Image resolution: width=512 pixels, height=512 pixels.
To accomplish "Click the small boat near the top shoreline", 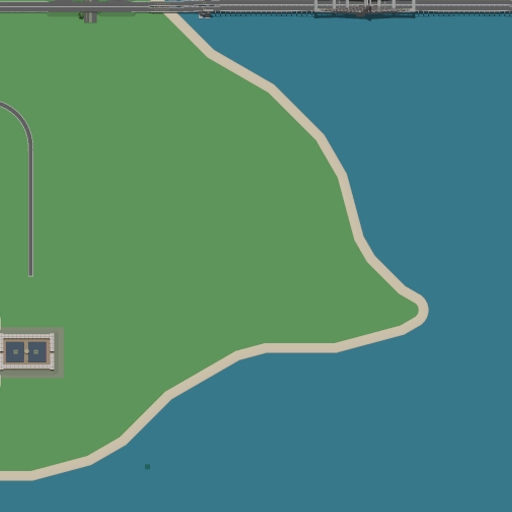I will pos(205,14).
